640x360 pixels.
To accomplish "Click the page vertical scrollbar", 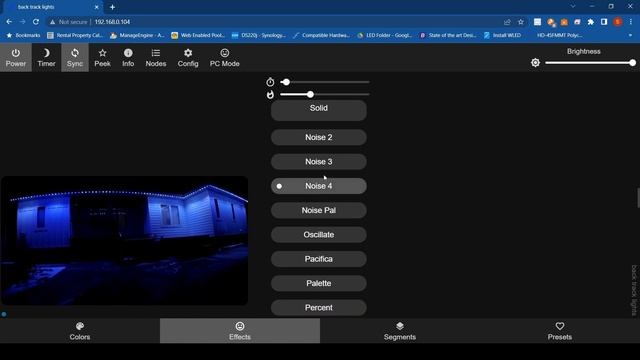I will [x=638, y=198].
